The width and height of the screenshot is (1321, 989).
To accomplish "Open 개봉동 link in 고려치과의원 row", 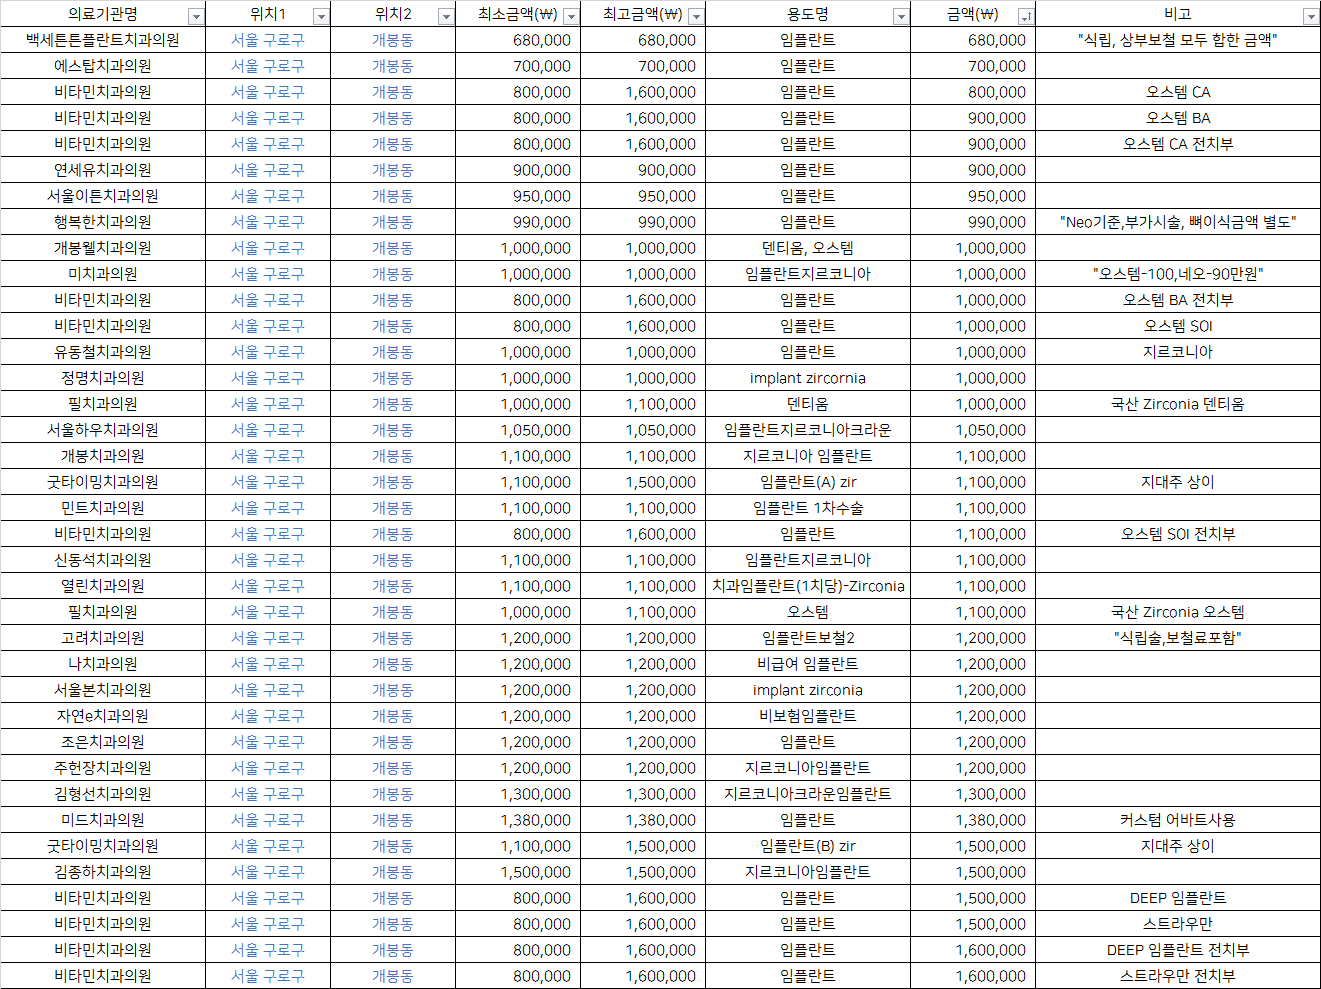I will coord(393,638).
